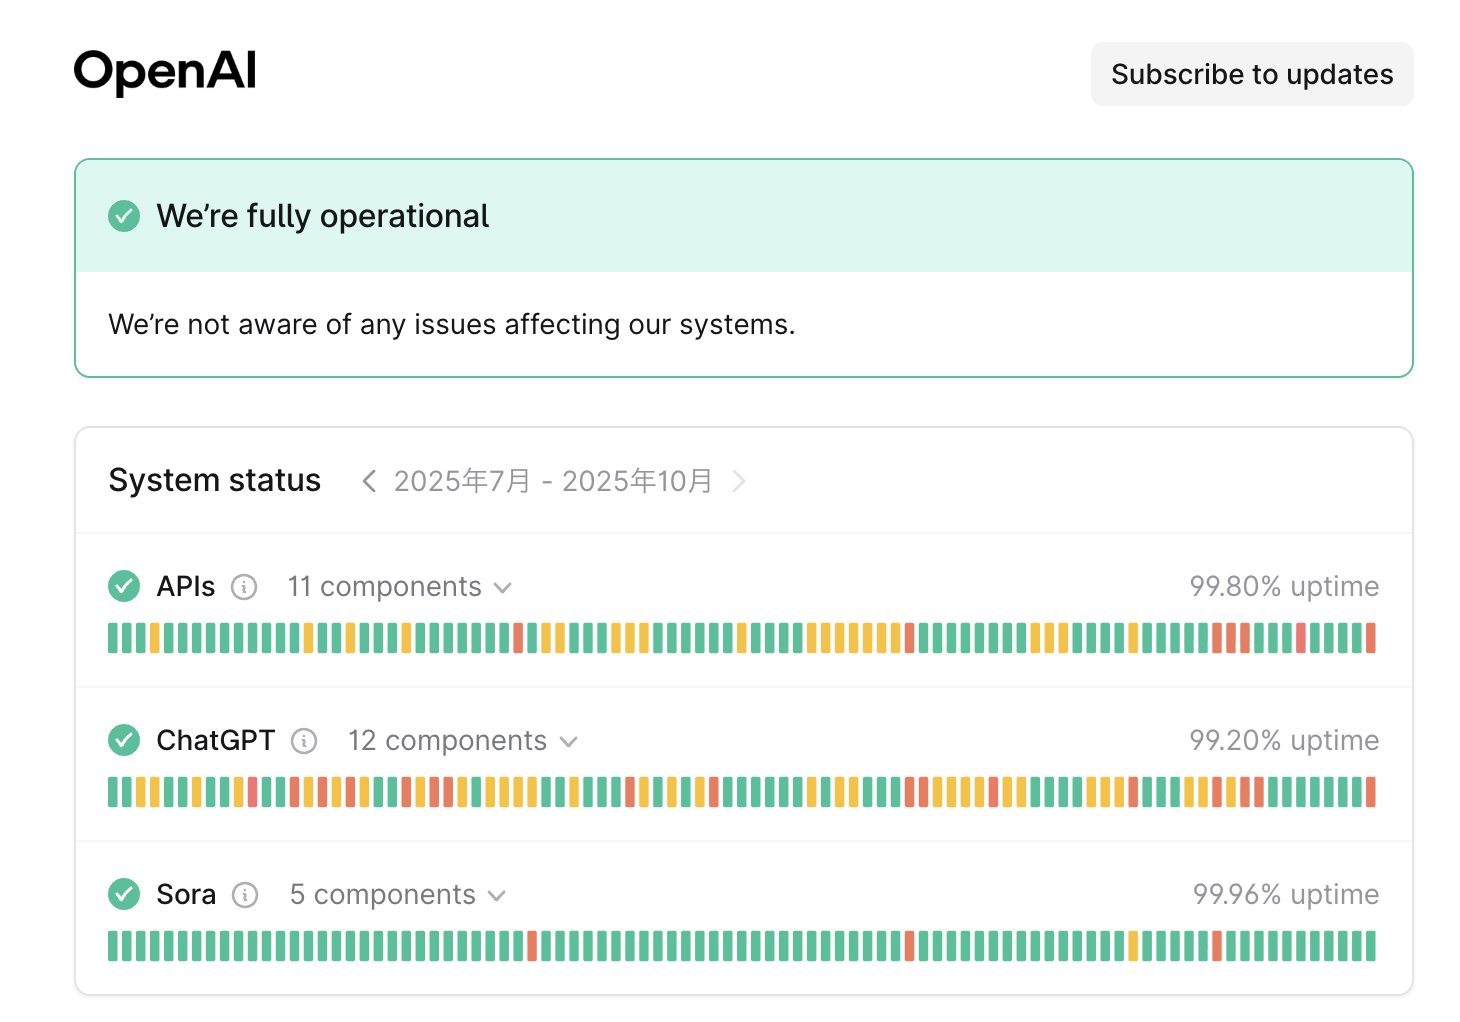Click the OpenAI logo
This screenshot has height=1022, width=1460.
(x=165, y=72)
